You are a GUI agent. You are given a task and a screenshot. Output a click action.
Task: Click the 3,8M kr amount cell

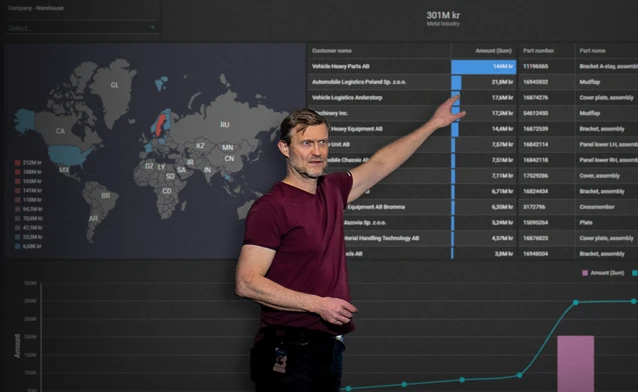pos(484,254)
